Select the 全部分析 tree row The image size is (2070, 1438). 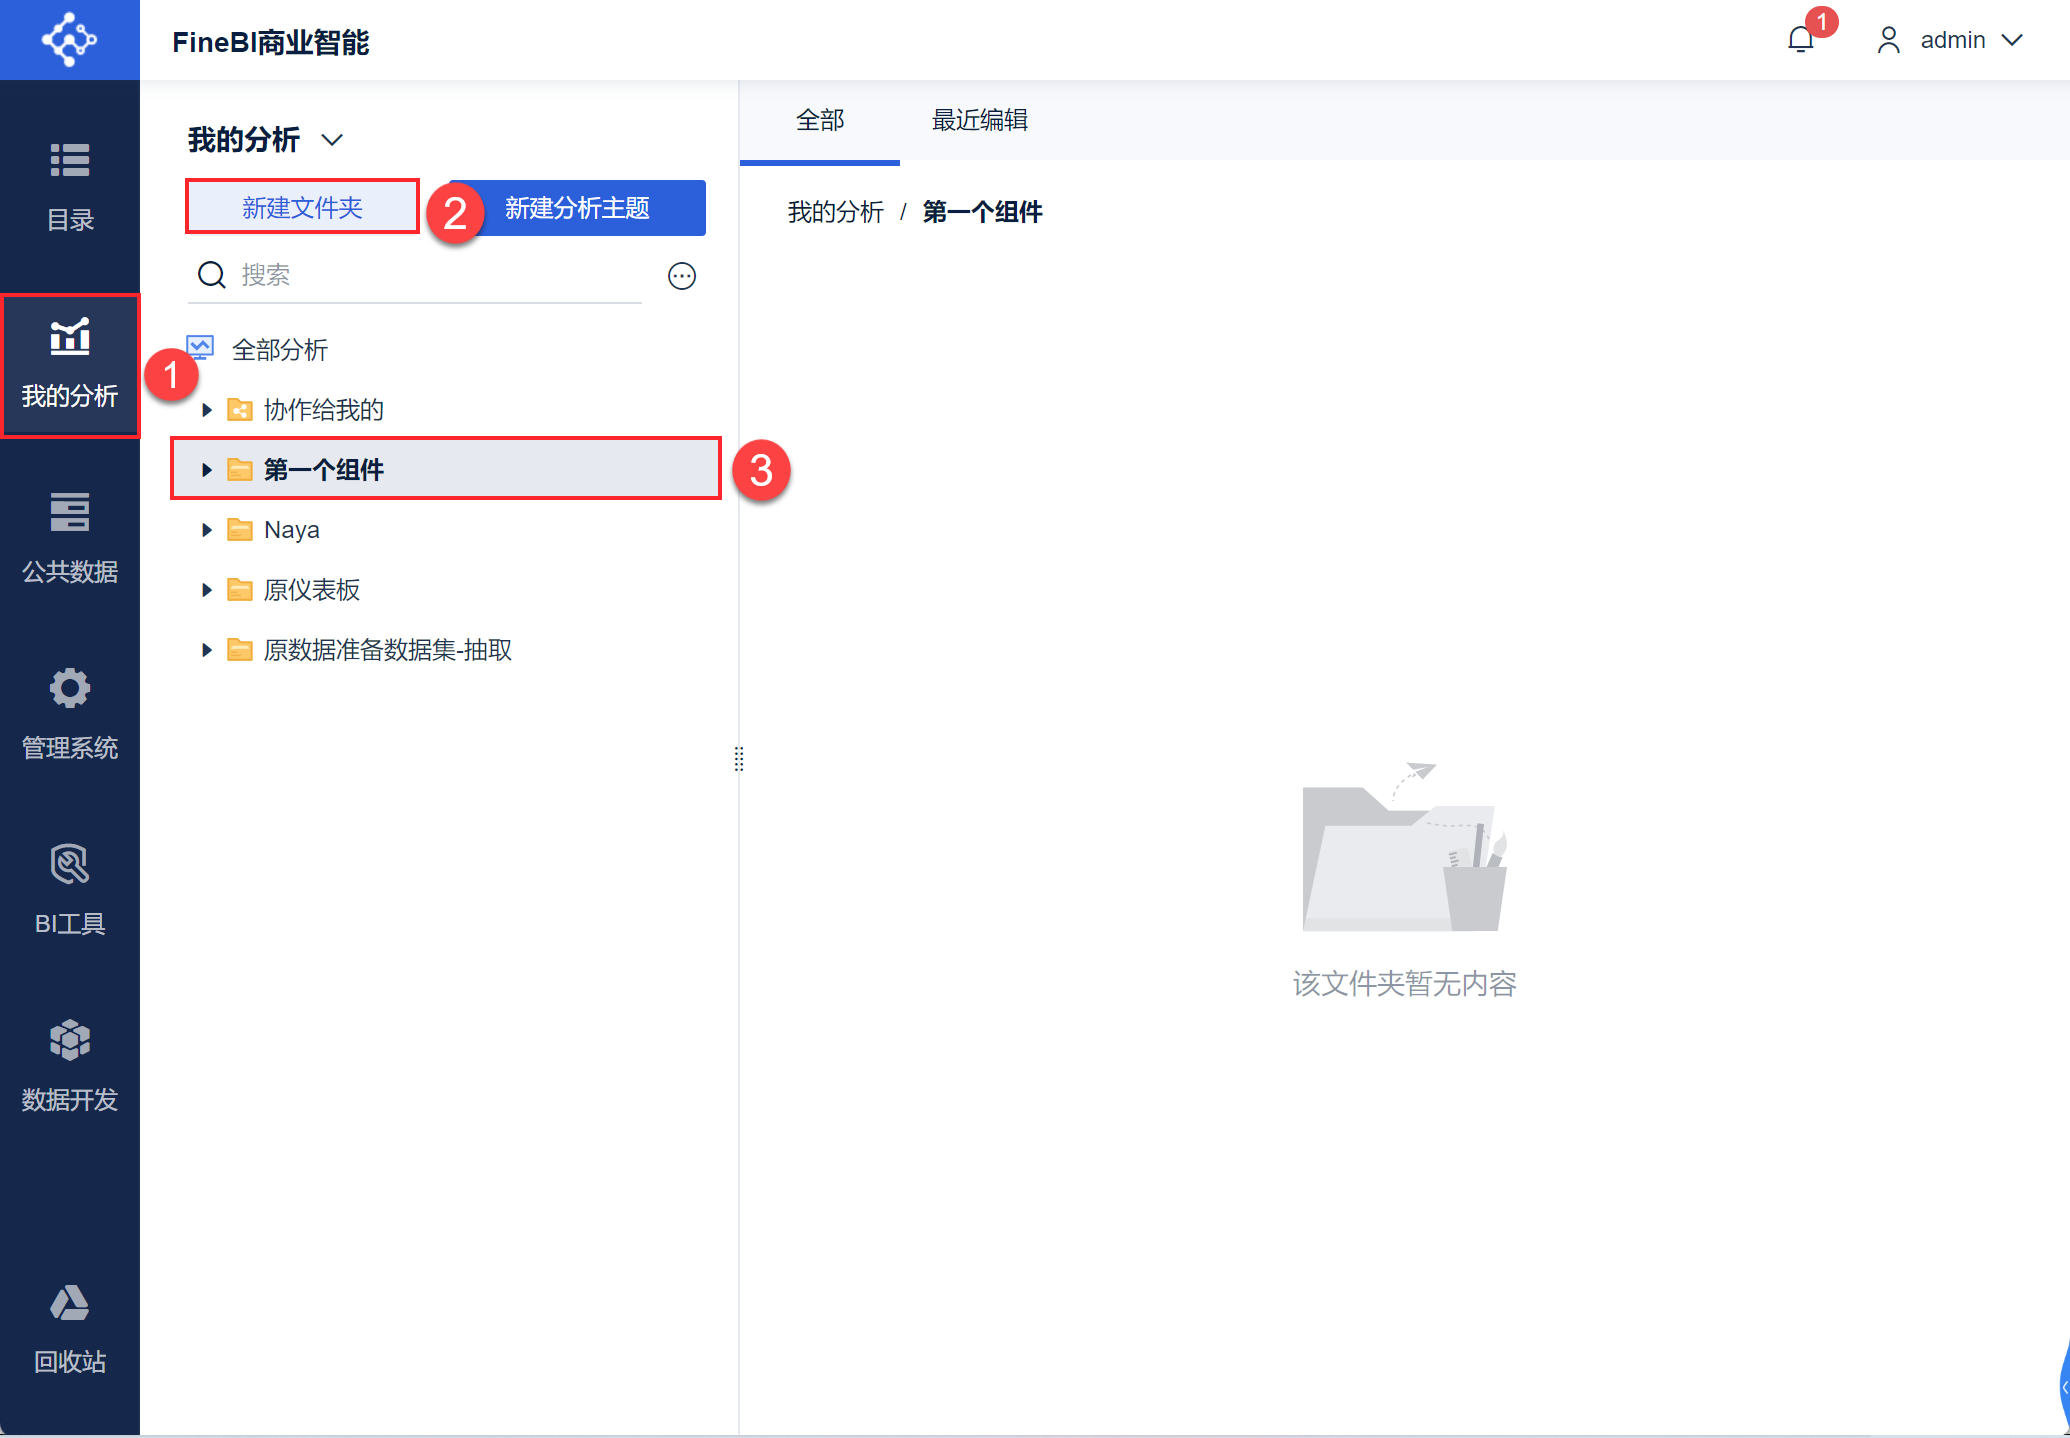point(445,350)
